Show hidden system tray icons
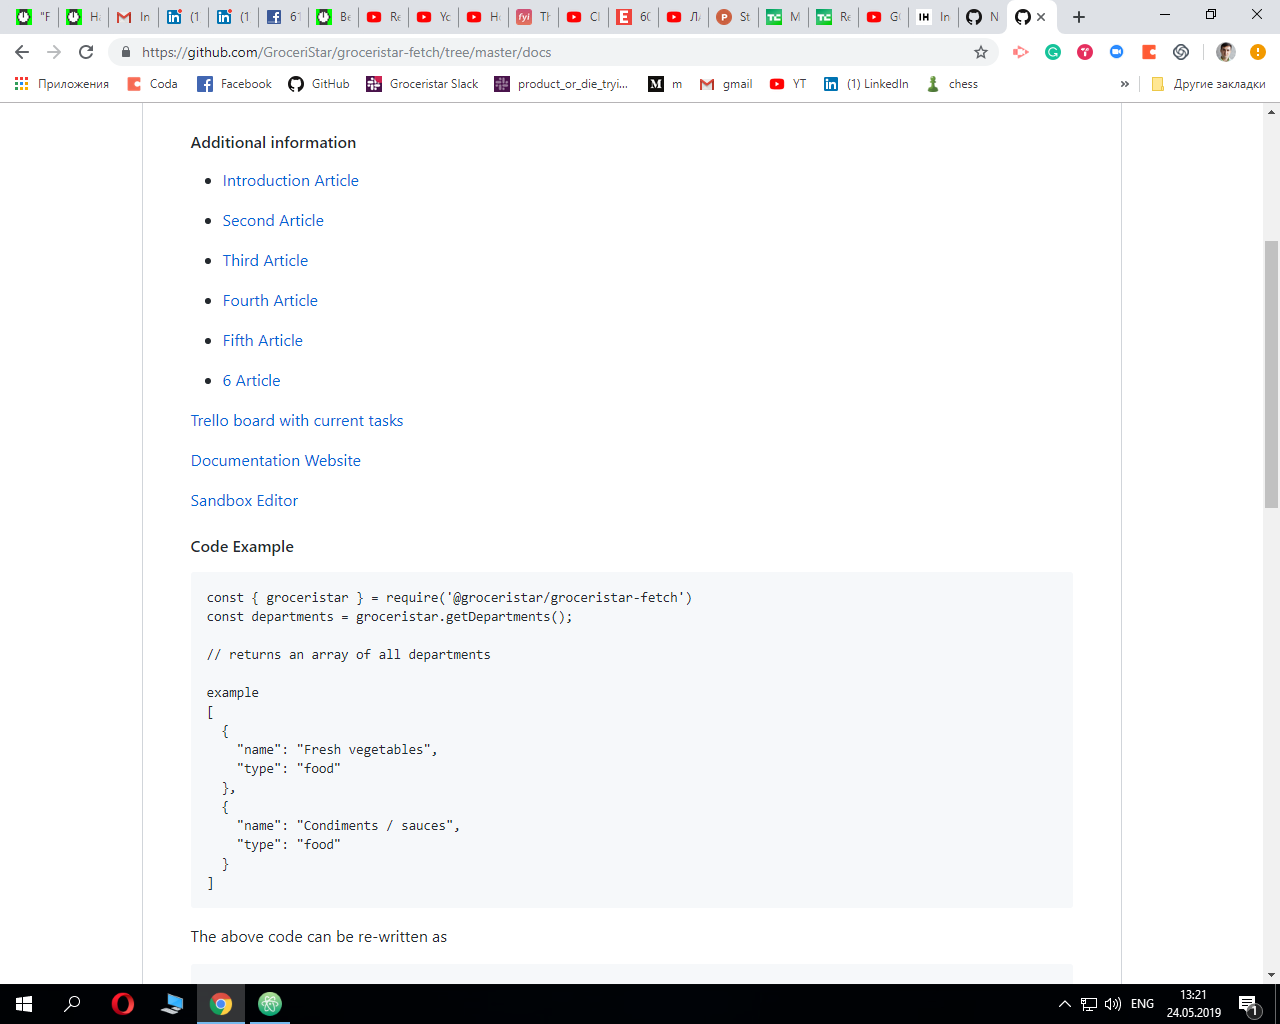Screen dimensions: 1280x1024 pos(1065,1004)
